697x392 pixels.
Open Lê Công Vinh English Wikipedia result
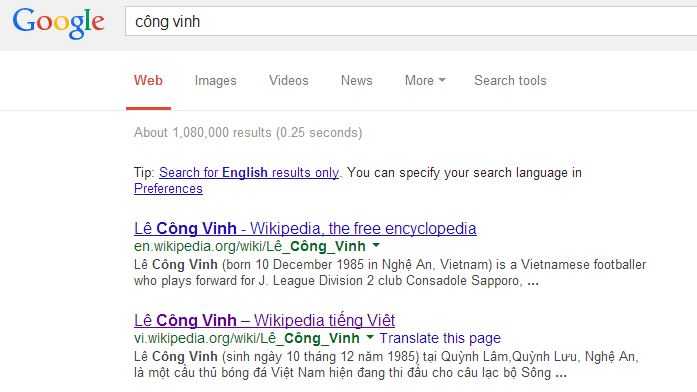[305, 228]
